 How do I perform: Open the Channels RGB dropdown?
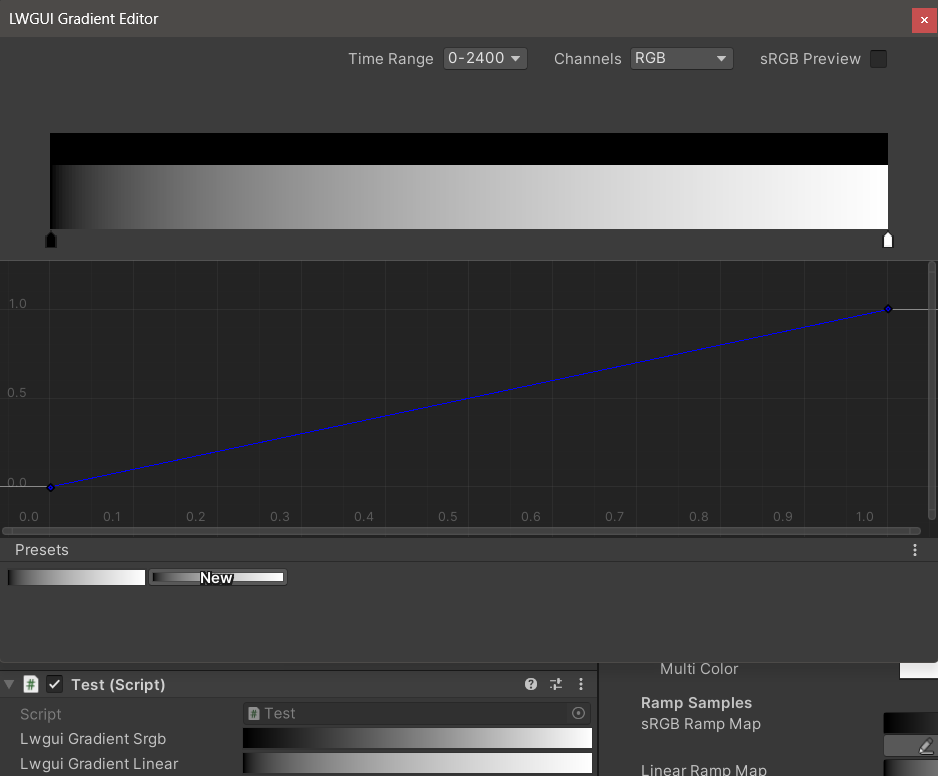pos(681,59)
